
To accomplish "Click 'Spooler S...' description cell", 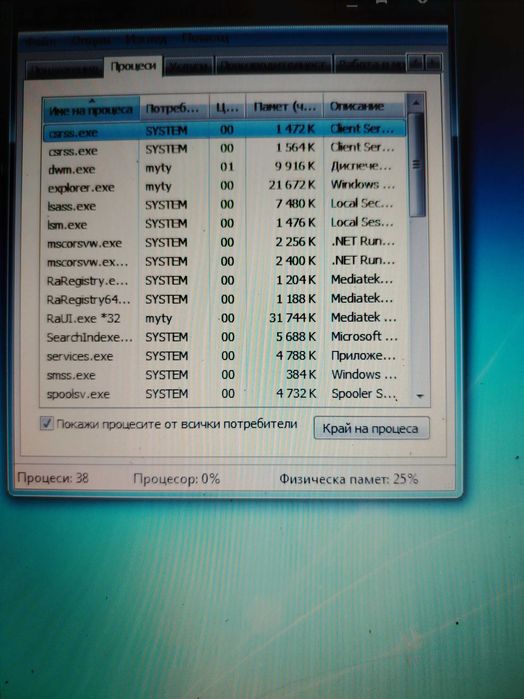I will tap(364, 394).
